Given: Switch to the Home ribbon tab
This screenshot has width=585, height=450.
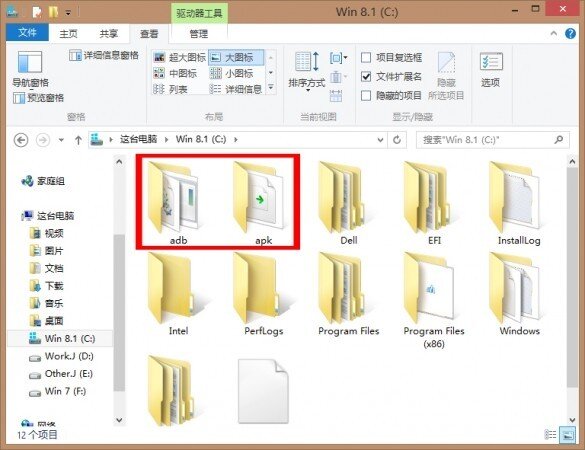Looking at the screenshot, I should coord(69,34).
